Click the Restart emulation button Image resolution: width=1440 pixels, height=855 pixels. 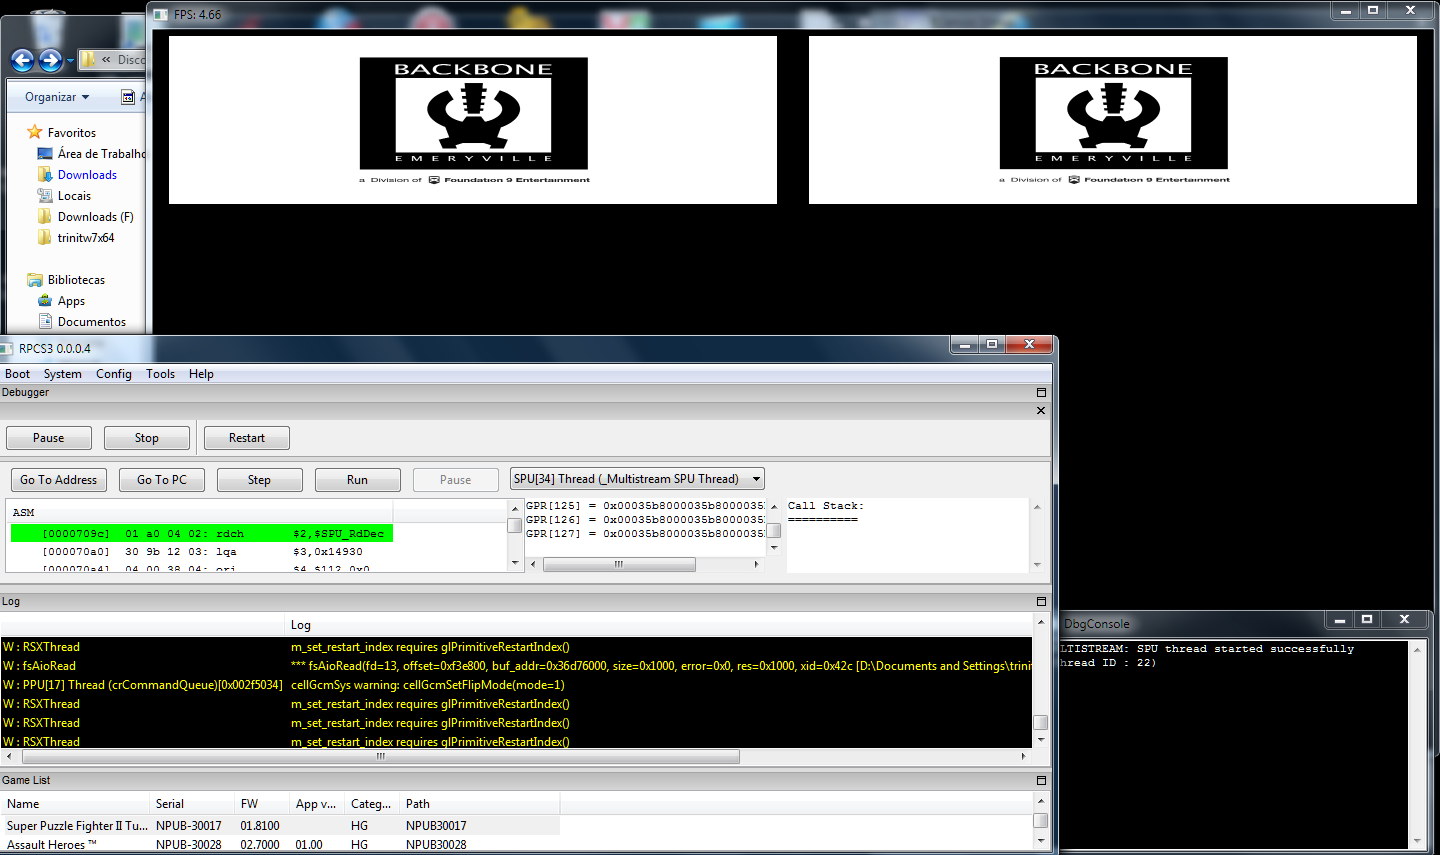coord(246,438)
